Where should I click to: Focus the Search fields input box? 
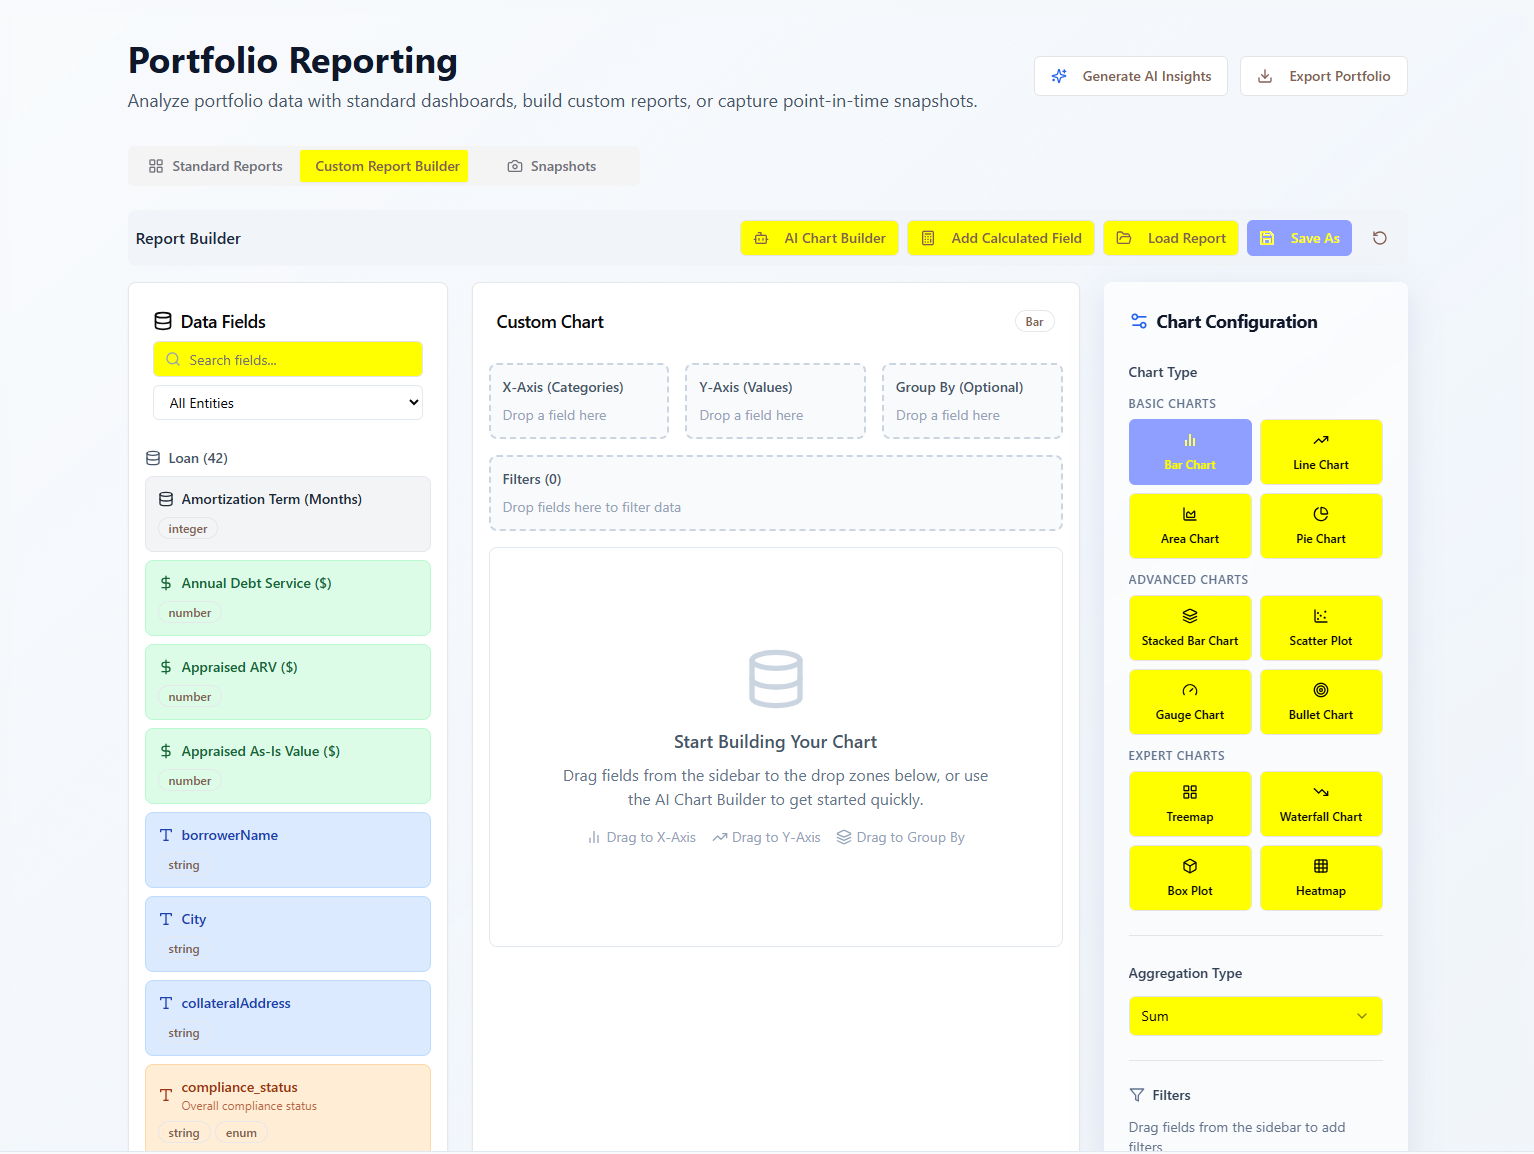point(288,360)
